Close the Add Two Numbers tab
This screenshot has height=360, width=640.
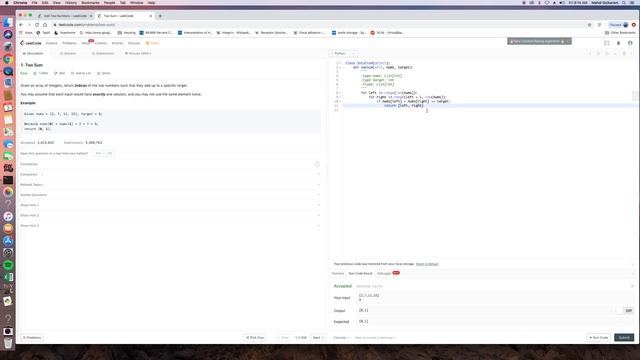91,16
